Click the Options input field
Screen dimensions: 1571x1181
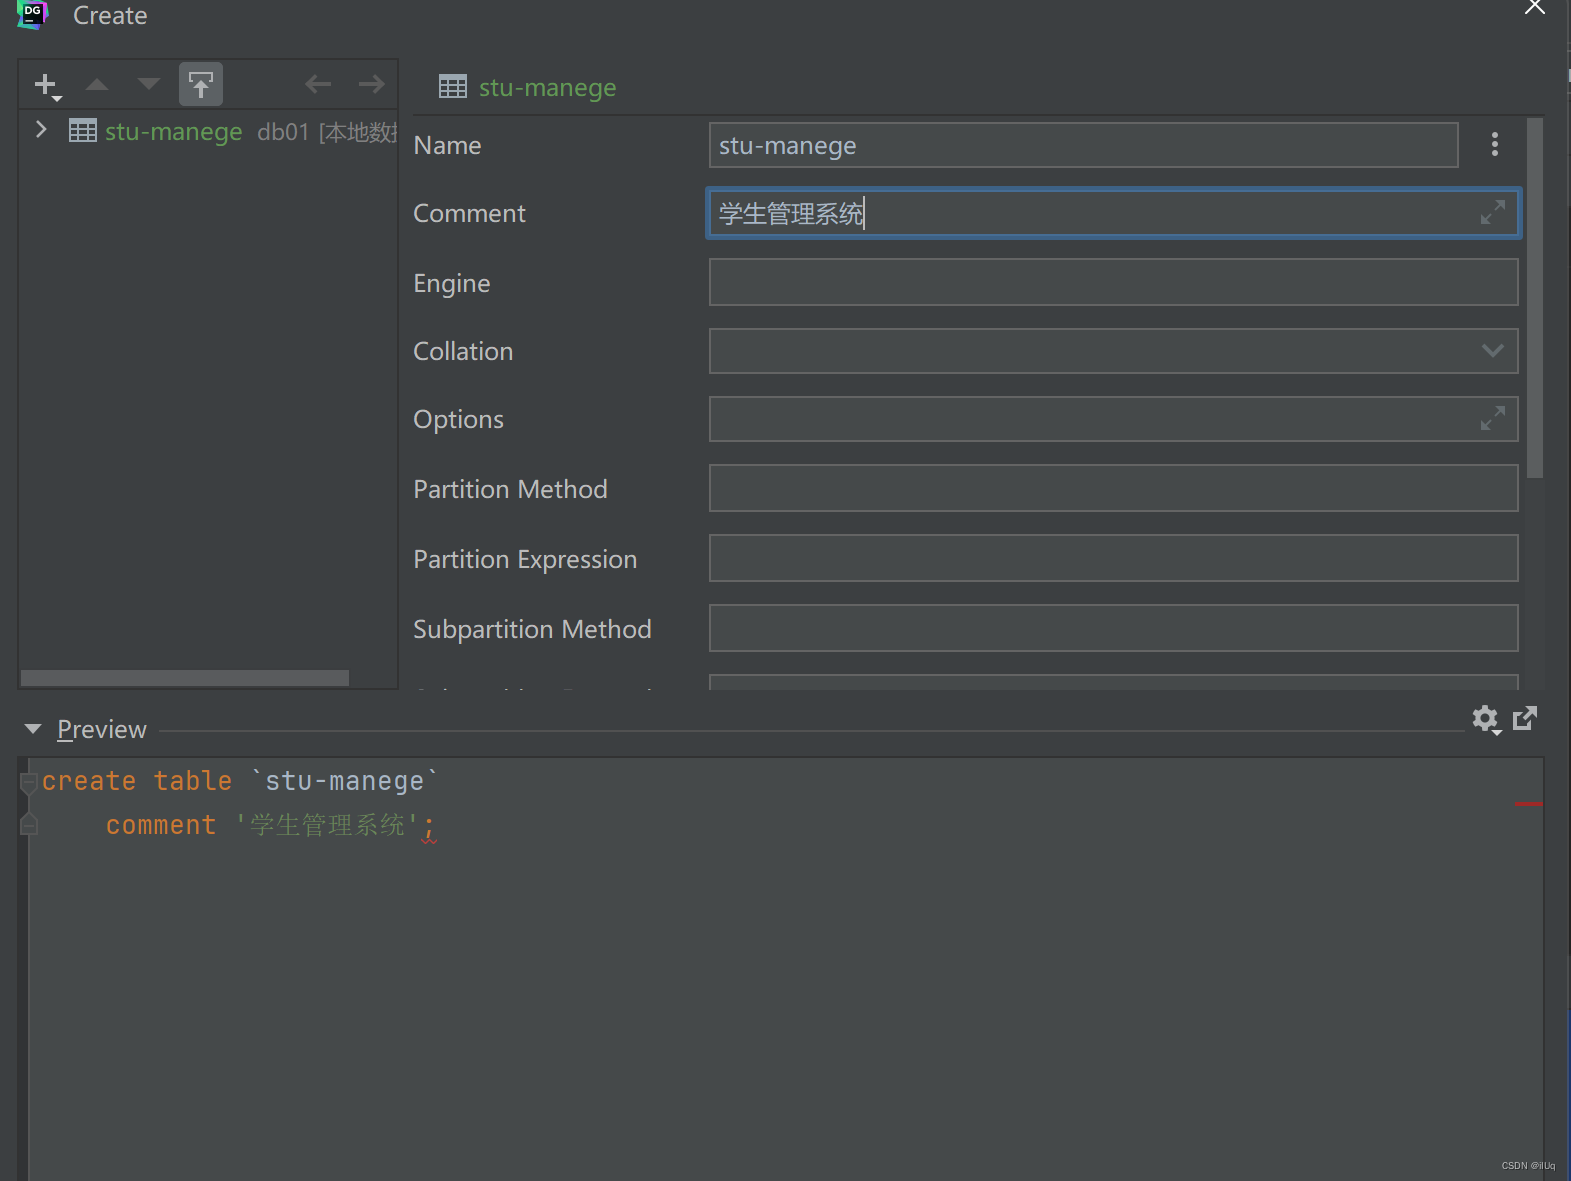point(1113,419)
